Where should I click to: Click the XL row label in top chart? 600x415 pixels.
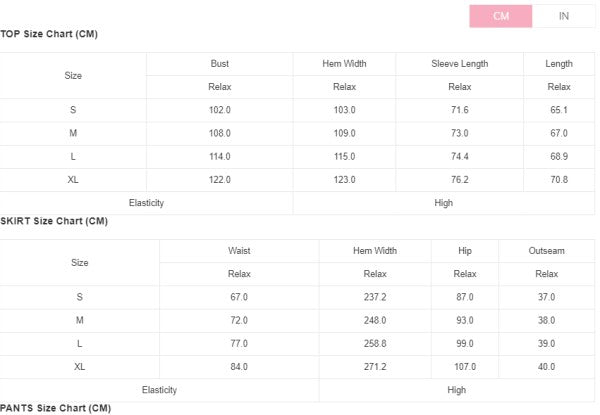pos(73,180)
